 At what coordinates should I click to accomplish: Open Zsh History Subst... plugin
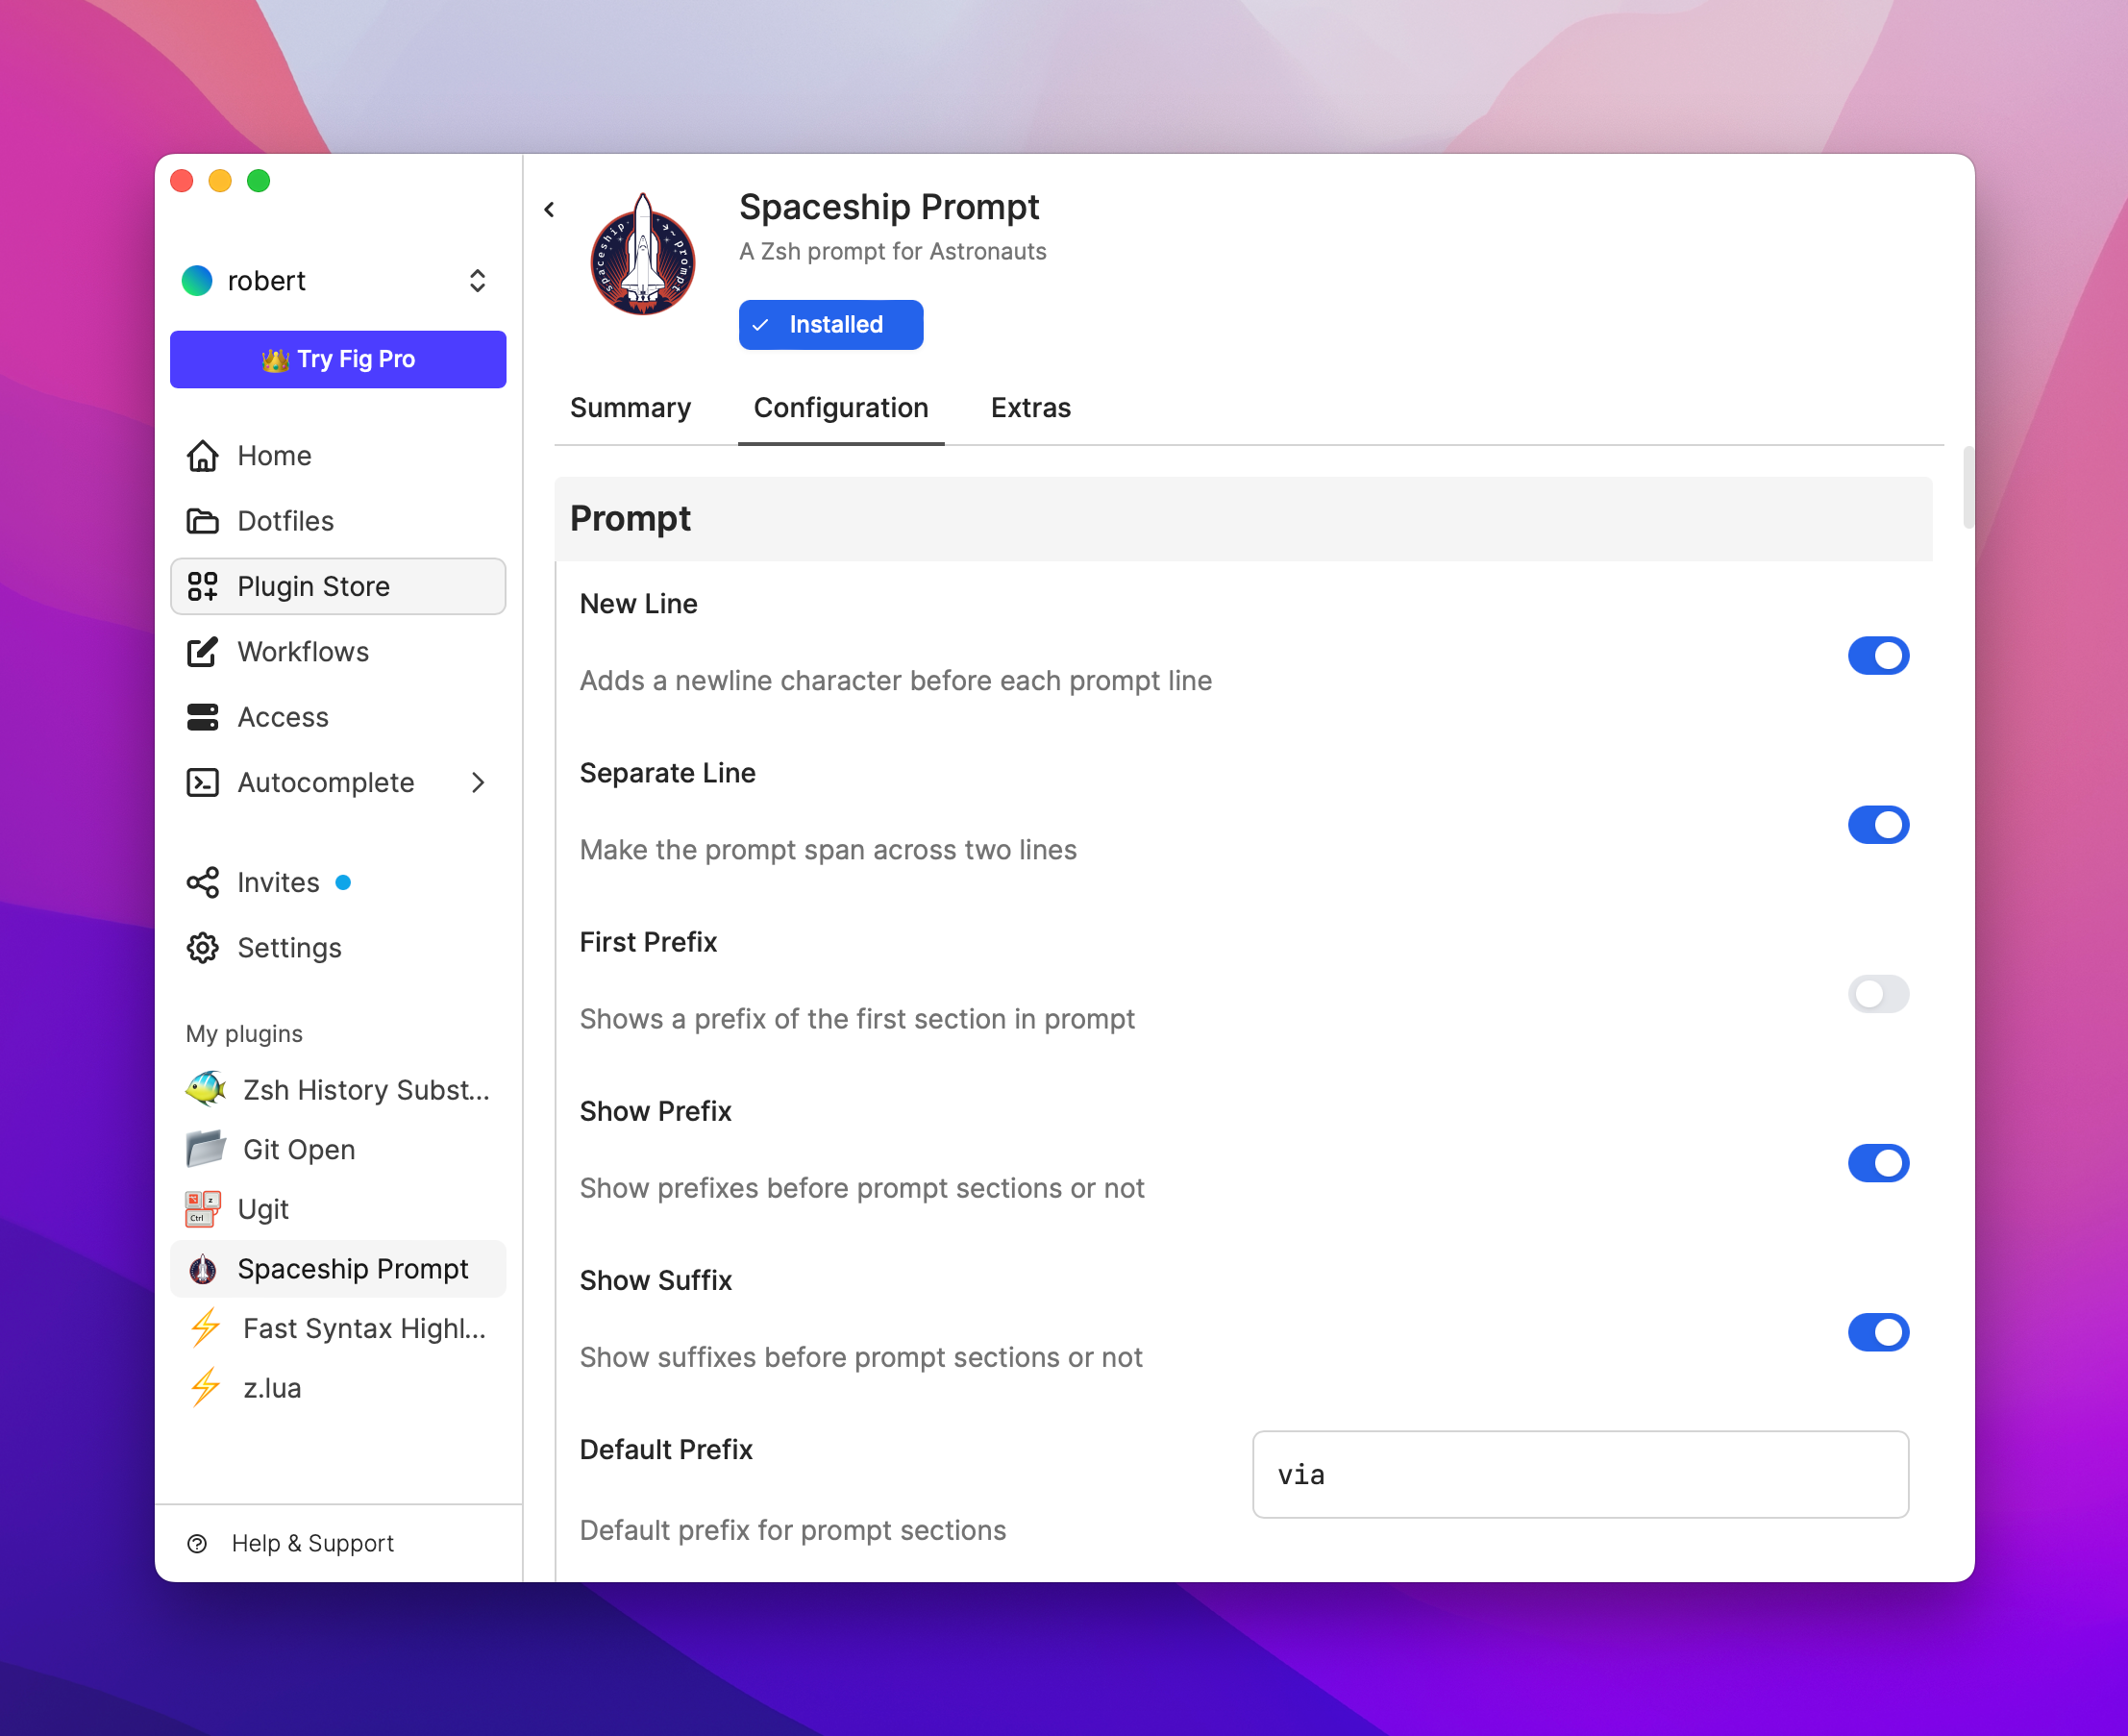pyautogui.click(x=338, y=1089)
